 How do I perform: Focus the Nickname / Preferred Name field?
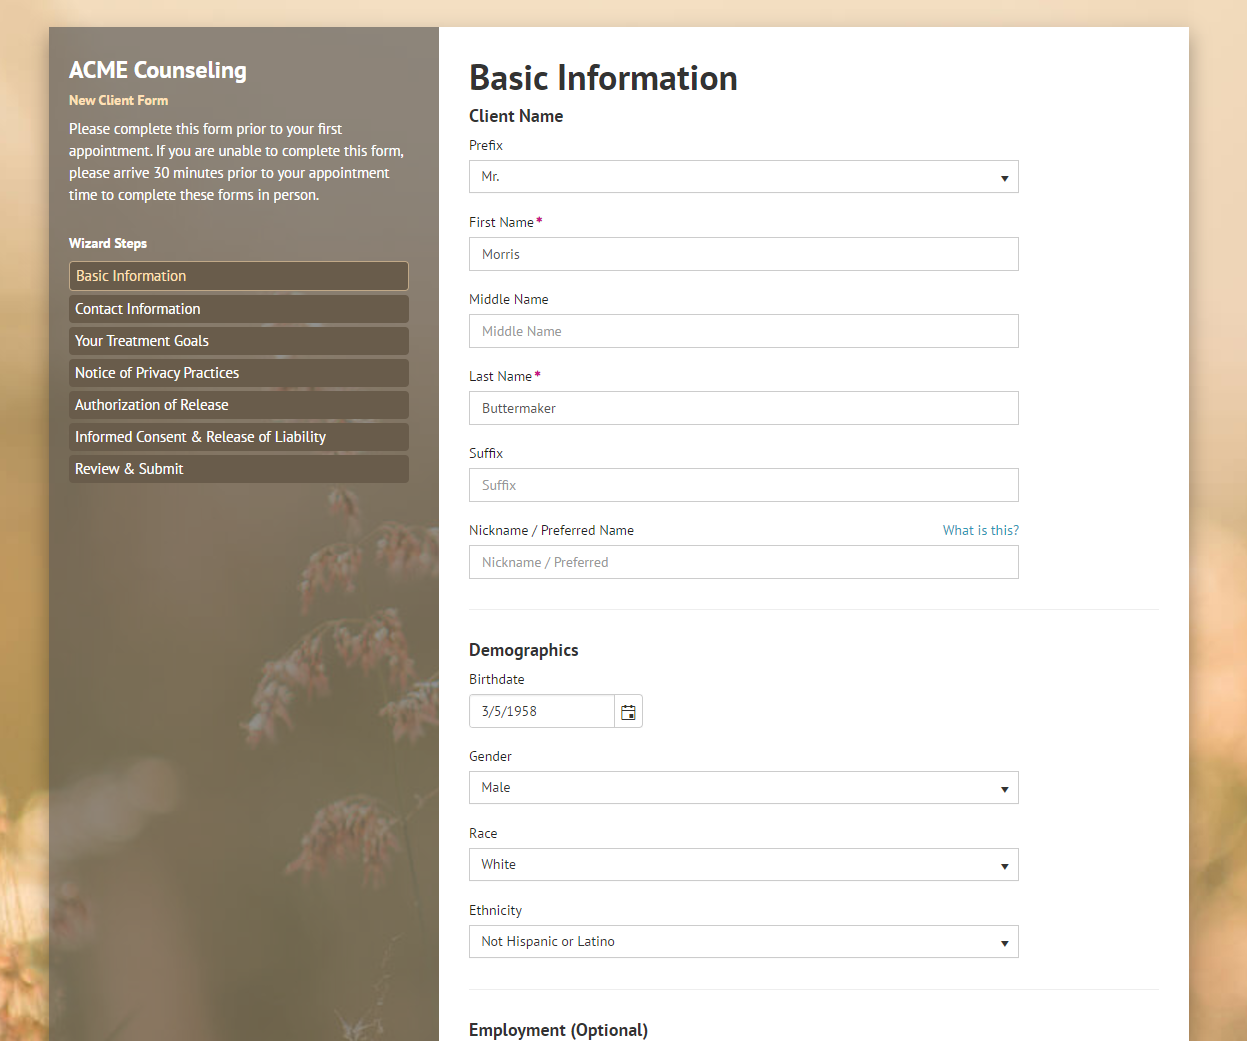point(743,562)
